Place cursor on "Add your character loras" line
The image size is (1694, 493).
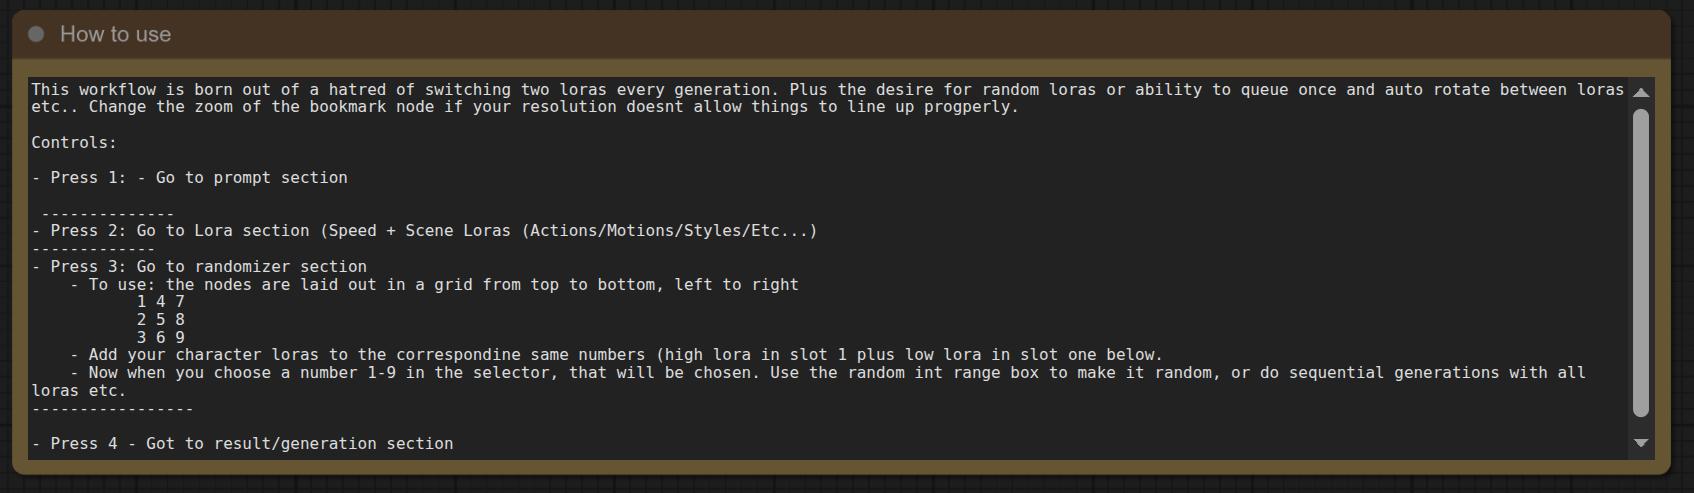615,355
